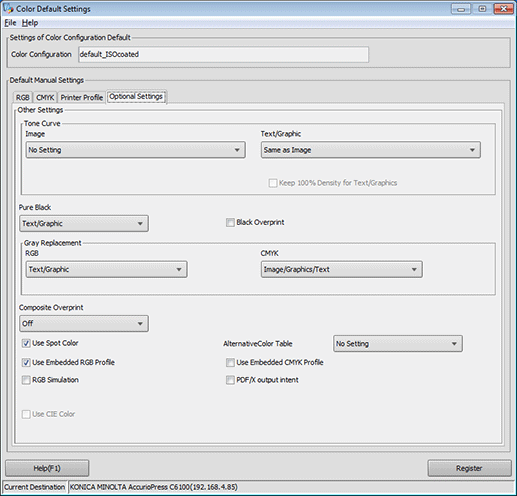Enable the RGB Simulation checkbox
Image resolution: width=517 pixels, height=496 pixels.
click(x=26, y=380)
